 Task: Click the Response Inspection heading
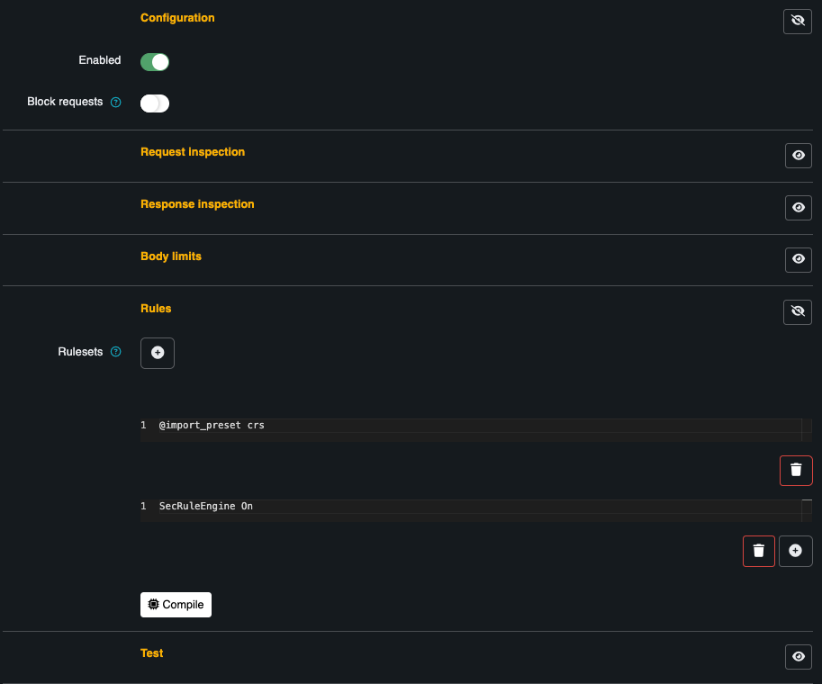[x=197, y=204]
